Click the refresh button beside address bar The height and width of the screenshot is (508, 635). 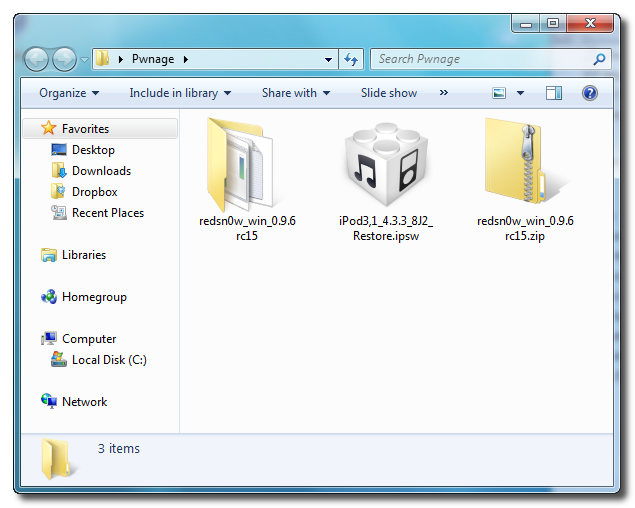351,59
